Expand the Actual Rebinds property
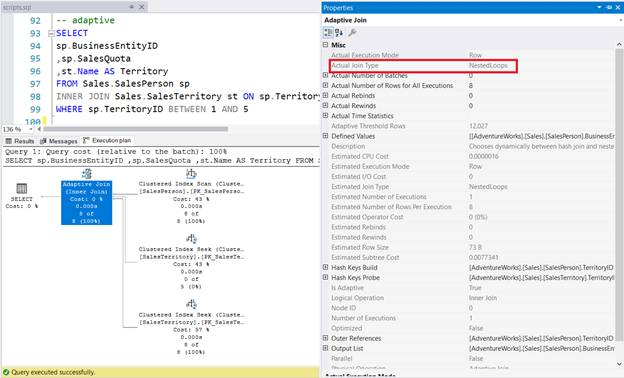Screen dimensions: 624x378 click(326, 95)
